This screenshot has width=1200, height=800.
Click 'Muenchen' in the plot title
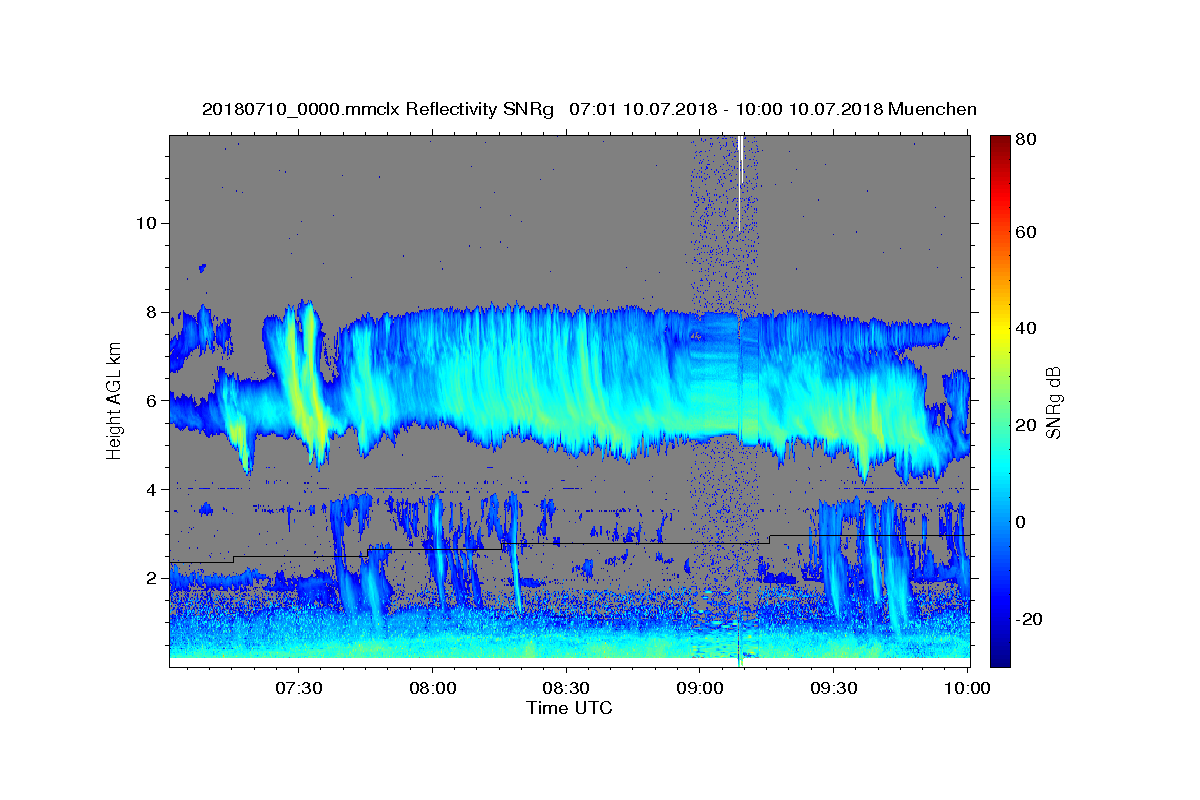932,109
